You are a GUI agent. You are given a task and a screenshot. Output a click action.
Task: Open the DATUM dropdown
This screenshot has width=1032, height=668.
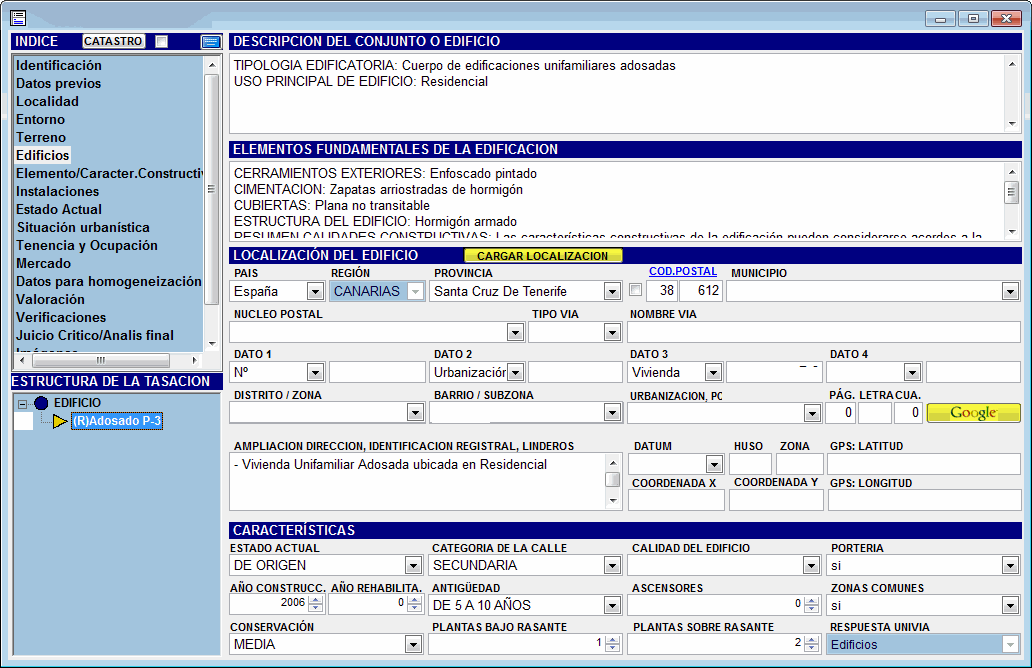coord(714,464)
